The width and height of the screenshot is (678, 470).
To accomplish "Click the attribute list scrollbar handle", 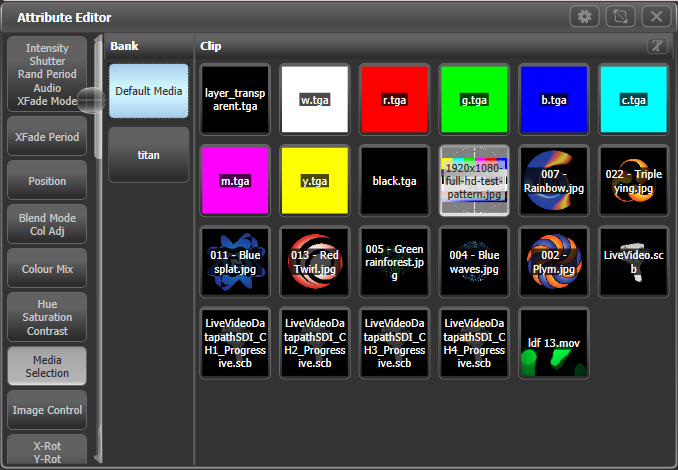I will point(91,100).
